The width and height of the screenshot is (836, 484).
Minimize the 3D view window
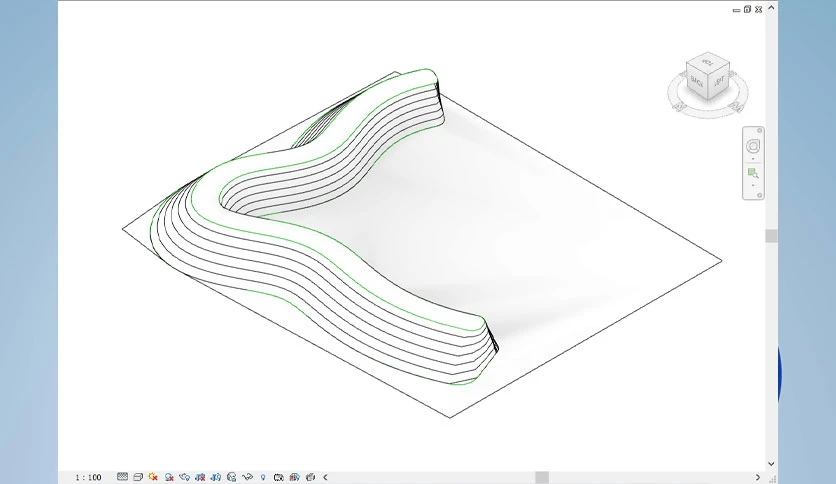(736, 10)
